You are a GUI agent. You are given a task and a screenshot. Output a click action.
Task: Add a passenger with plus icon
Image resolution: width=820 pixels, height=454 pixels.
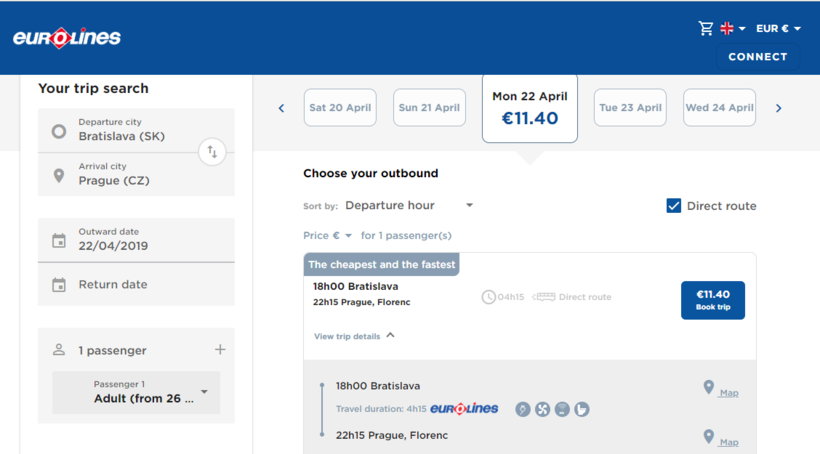tap(220, 349)
